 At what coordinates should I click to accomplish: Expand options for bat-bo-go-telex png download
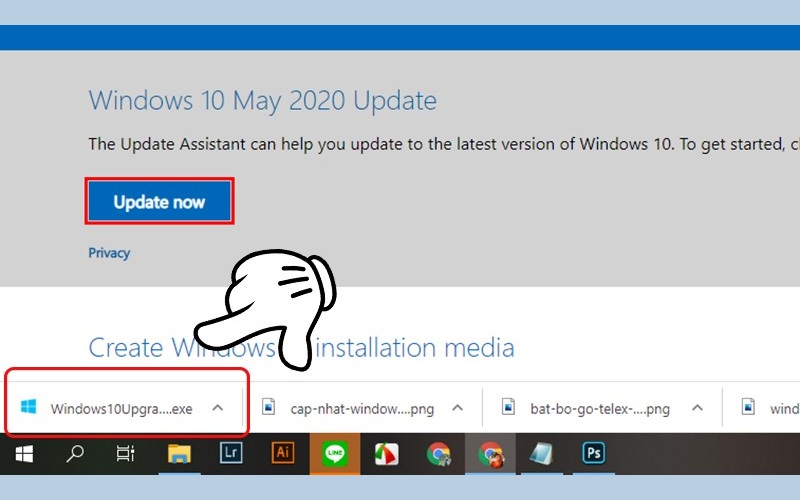pos(697,408)
